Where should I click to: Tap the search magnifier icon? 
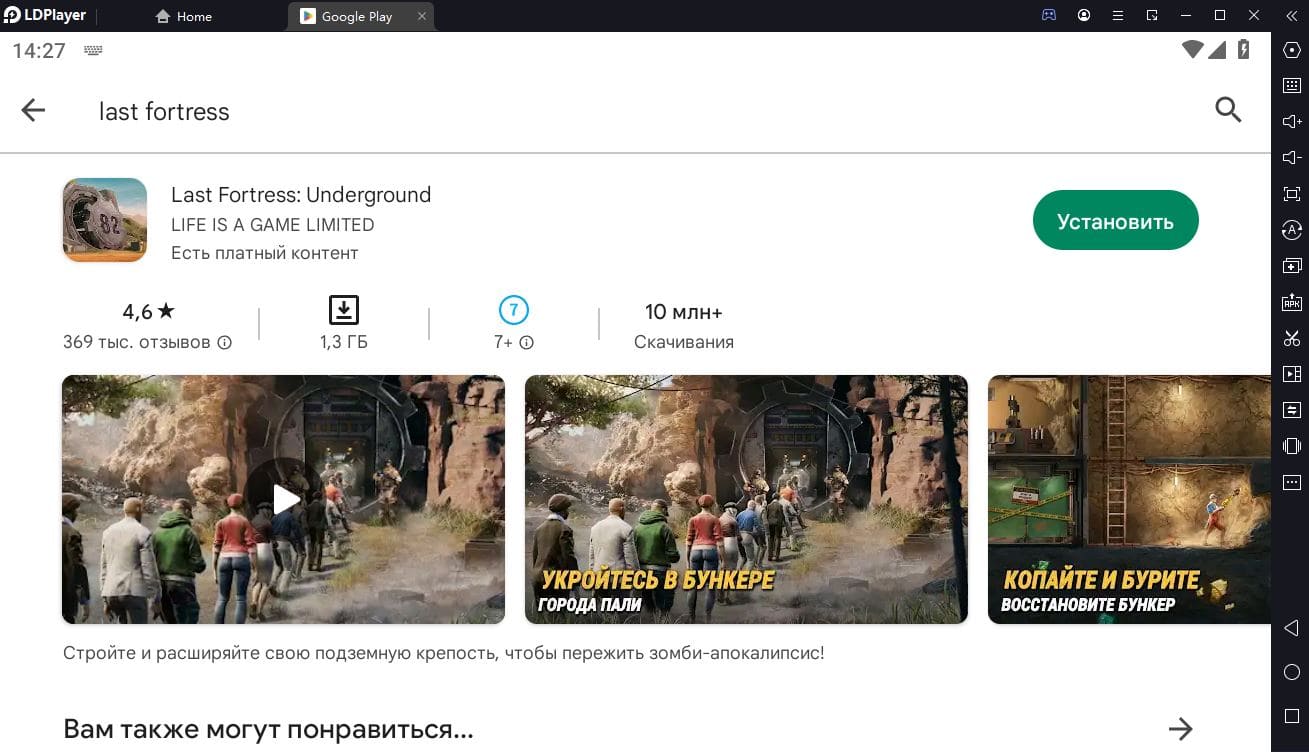1228,110
